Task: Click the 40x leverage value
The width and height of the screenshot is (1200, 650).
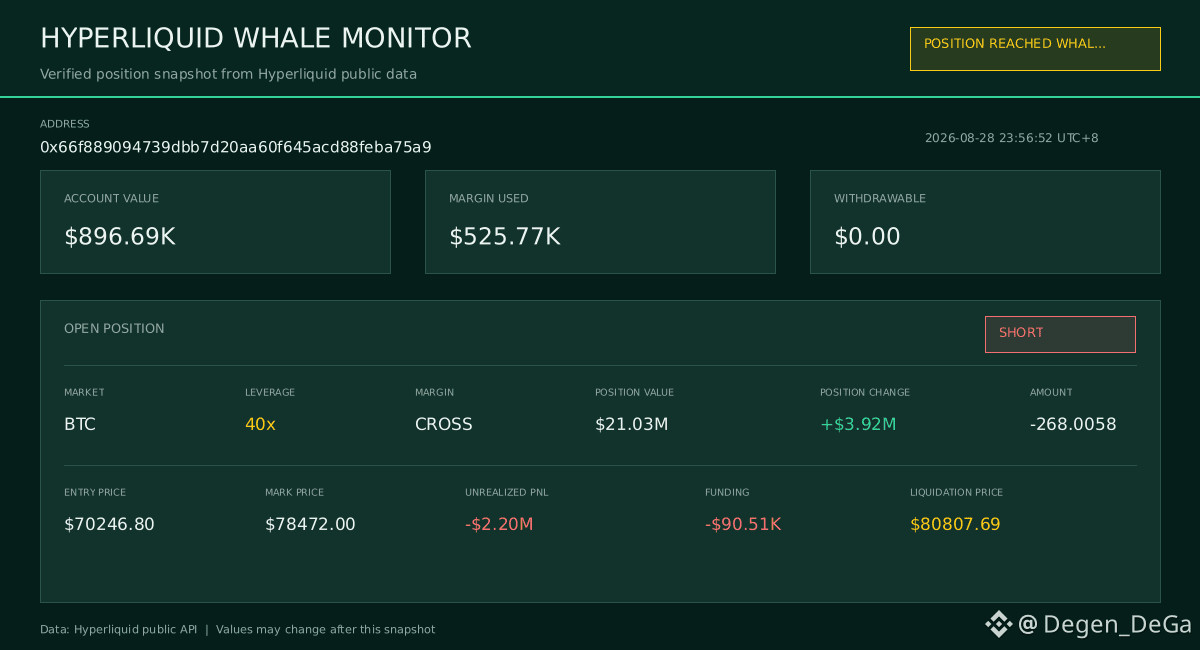Action: (260, 424)
